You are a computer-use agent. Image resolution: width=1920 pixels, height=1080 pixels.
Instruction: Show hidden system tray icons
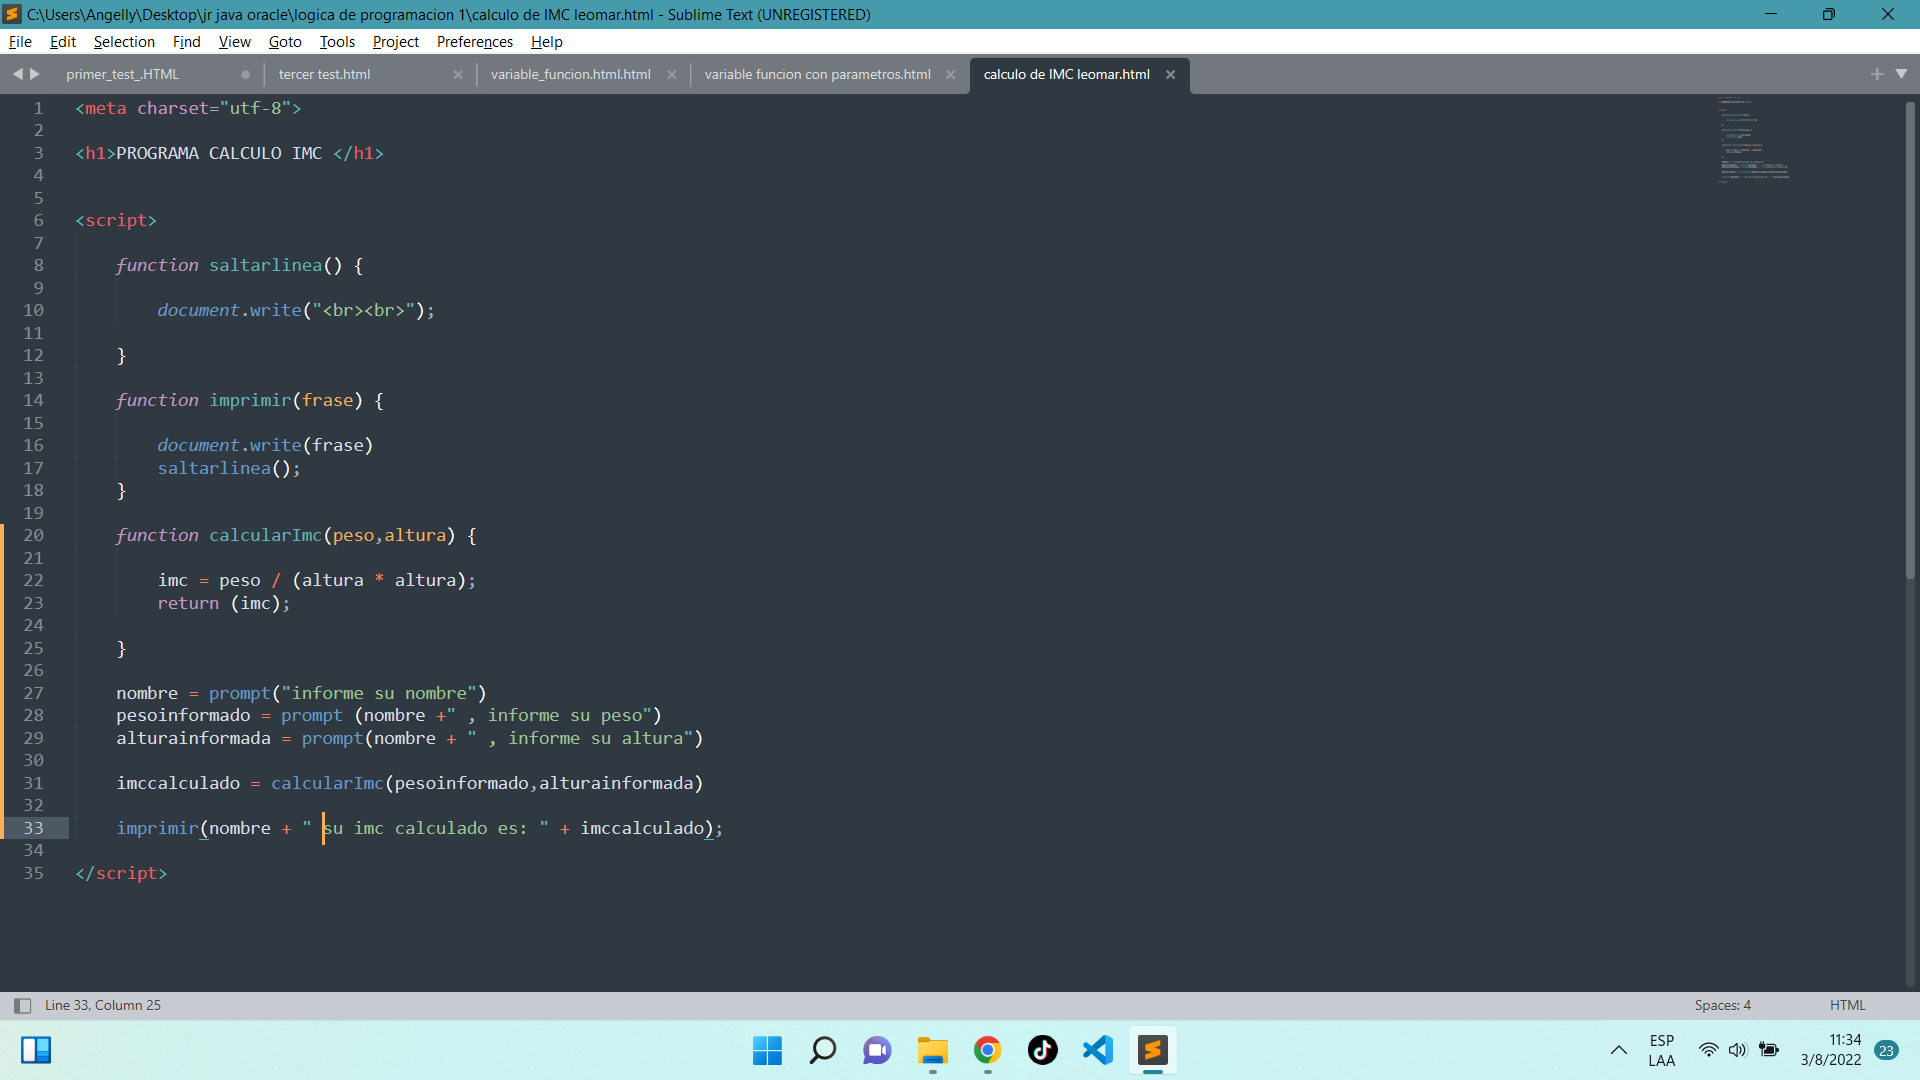tap(1618, 1050)
